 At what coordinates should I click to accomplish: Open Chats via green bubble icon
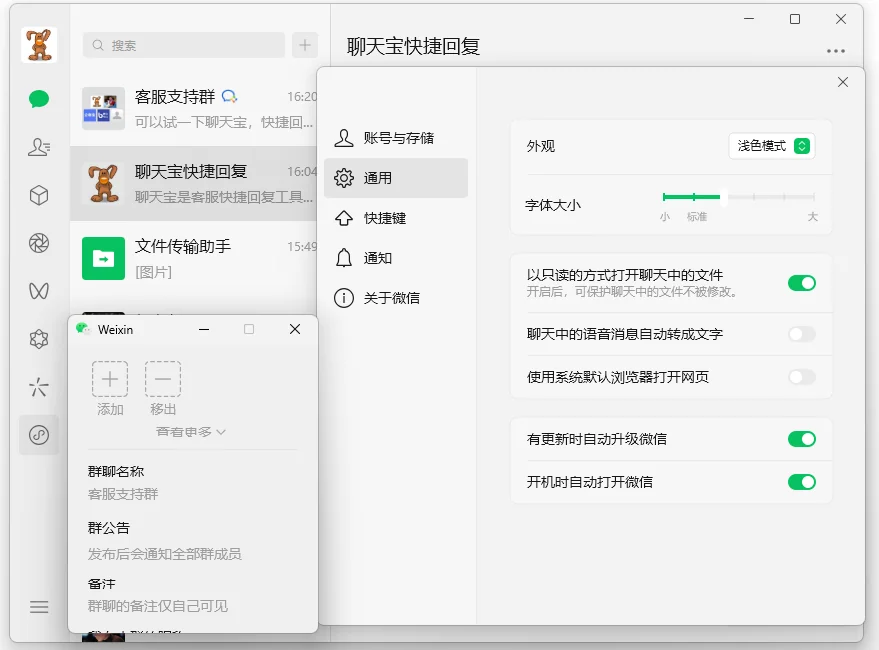(39, 99)
